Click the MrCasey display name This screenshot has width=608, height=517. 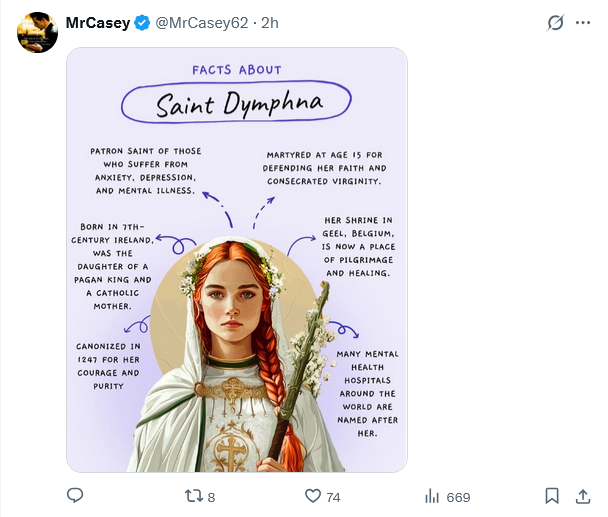coord(98,23)
